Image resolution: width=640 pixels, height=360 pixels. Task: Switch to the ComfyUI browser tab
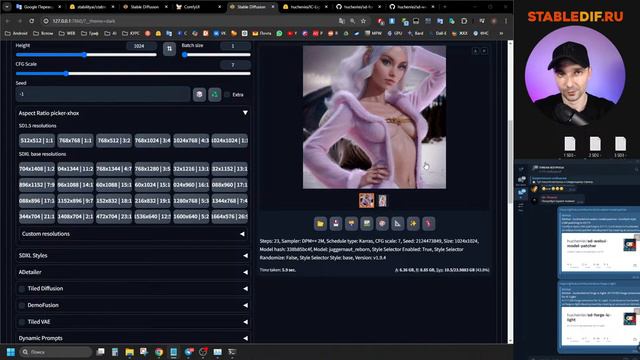click(x=199, y=7)
